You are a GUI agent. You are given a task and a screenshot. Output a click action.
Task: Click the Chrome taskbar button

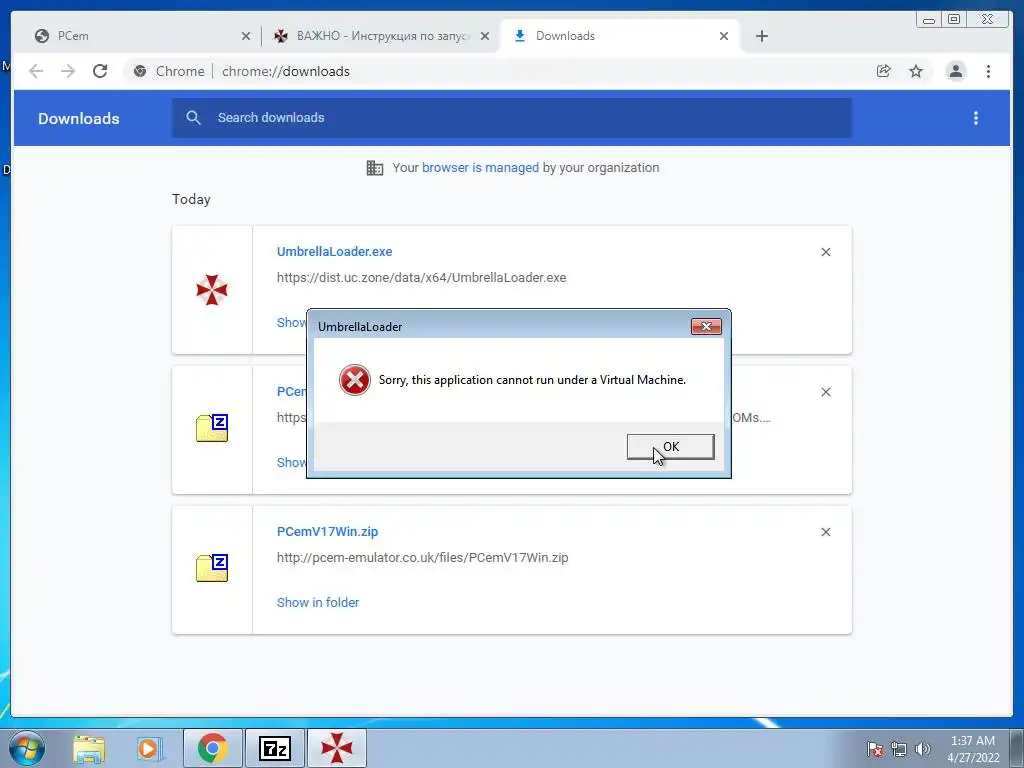[x=213, y=748]
